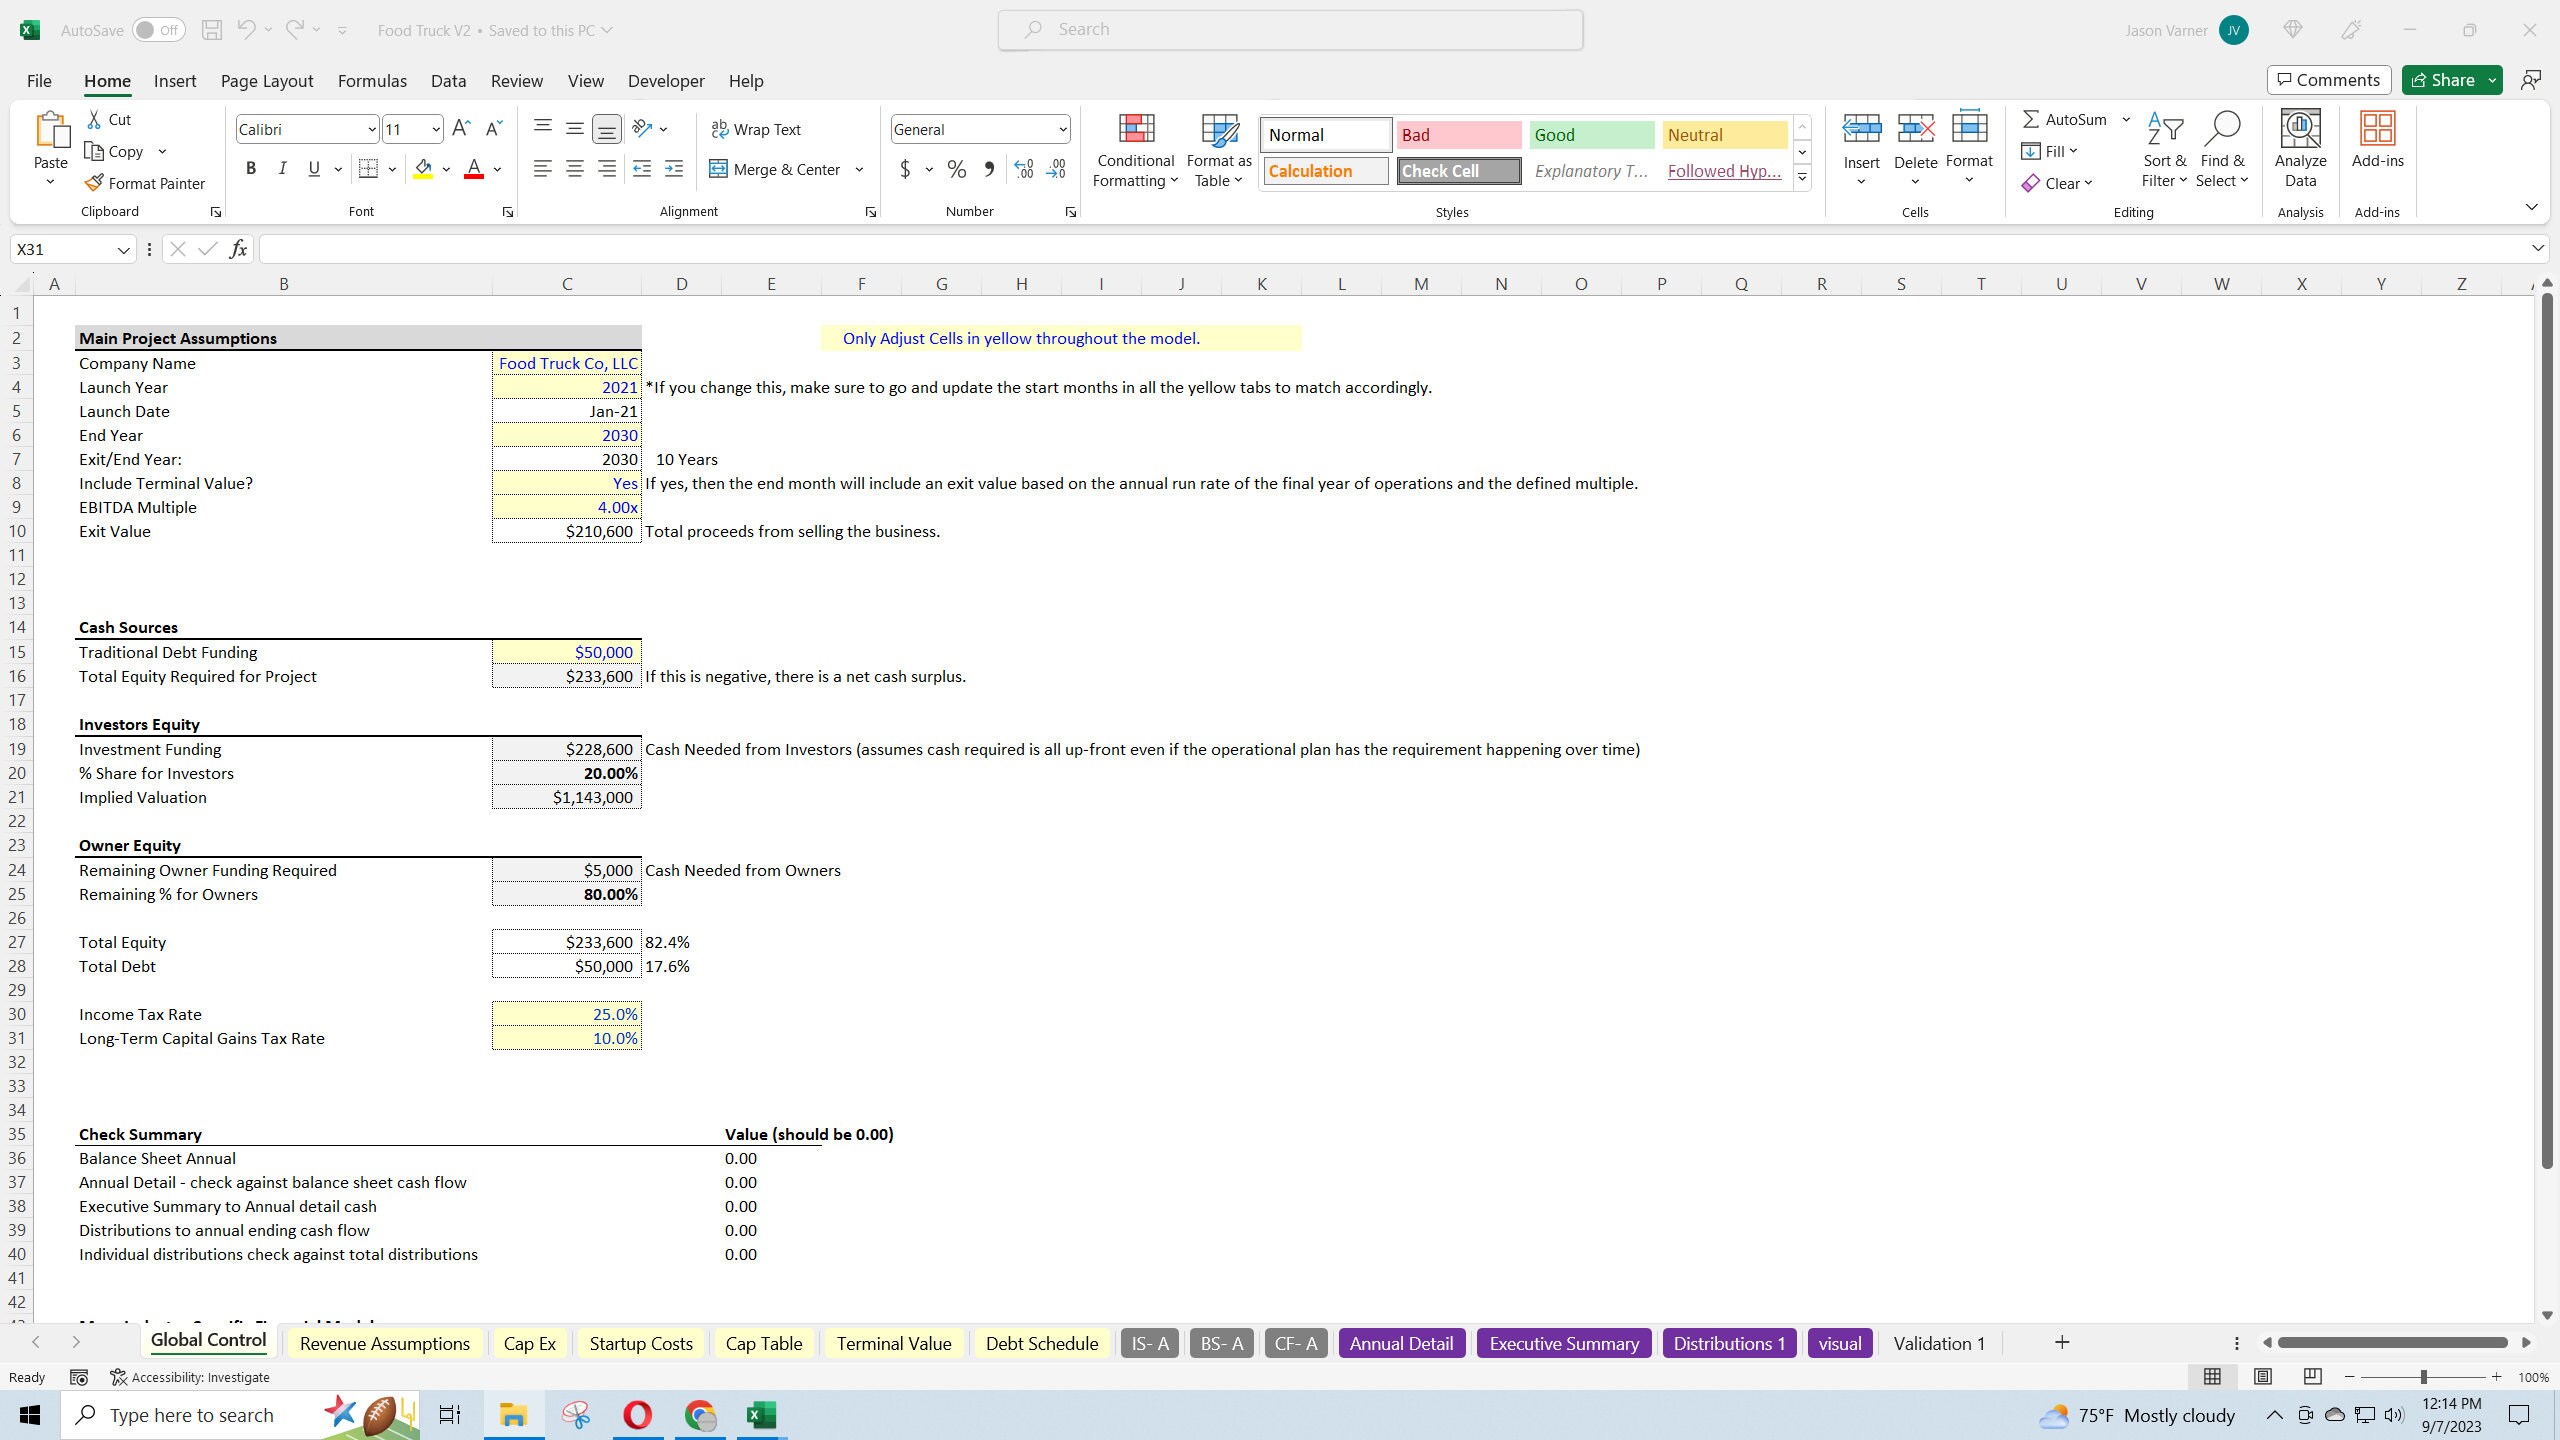Open Conditional Formatting
This screenshot has height=1440, width=2560.
[x=1135, y=150]
